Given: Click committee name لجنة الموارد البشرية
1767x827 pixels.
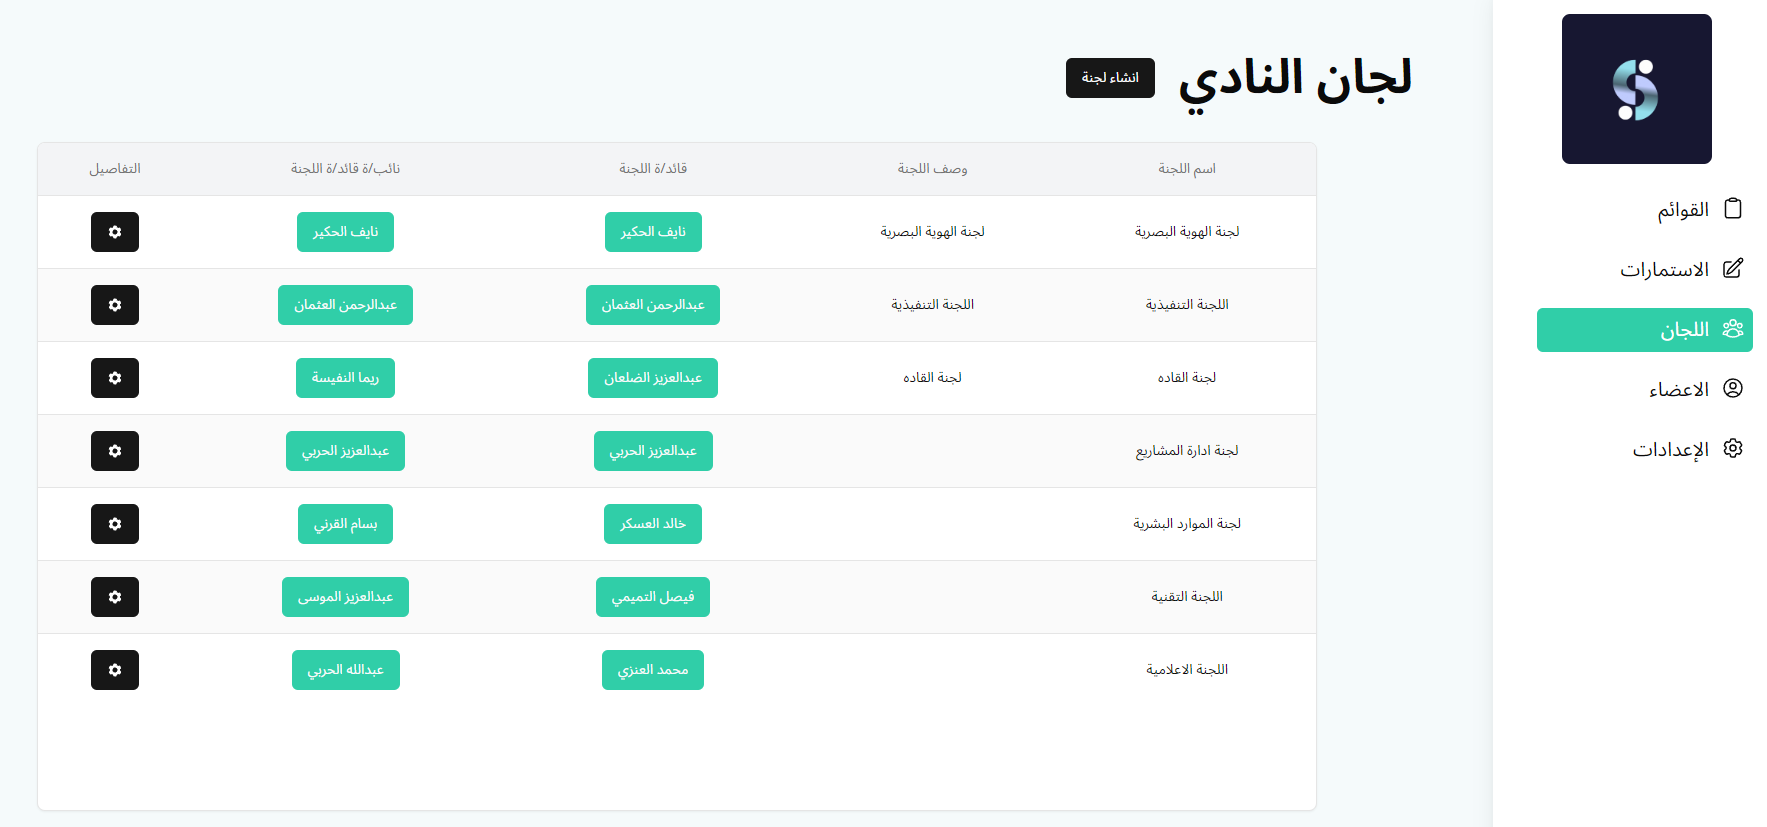Looking at the screenshot, I should (1187, 524).
